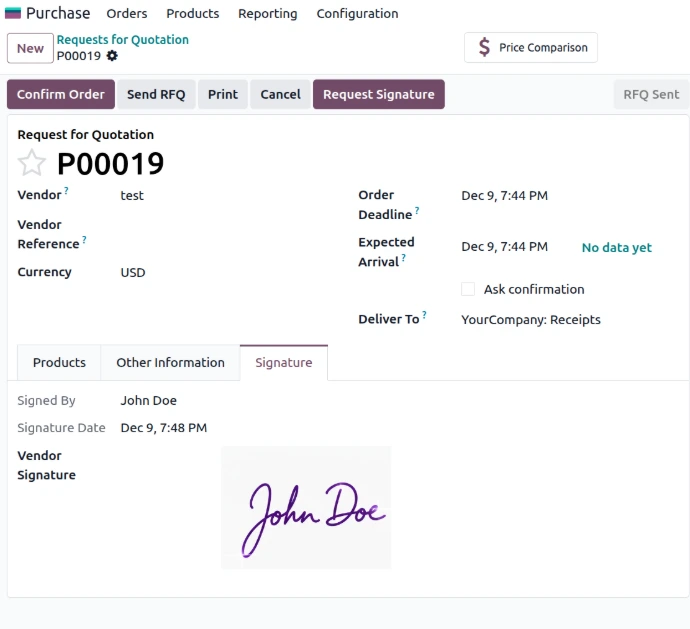The image size is (690, 629).
Task: Open the Reporting menu
Action: [x=267, y=14]
